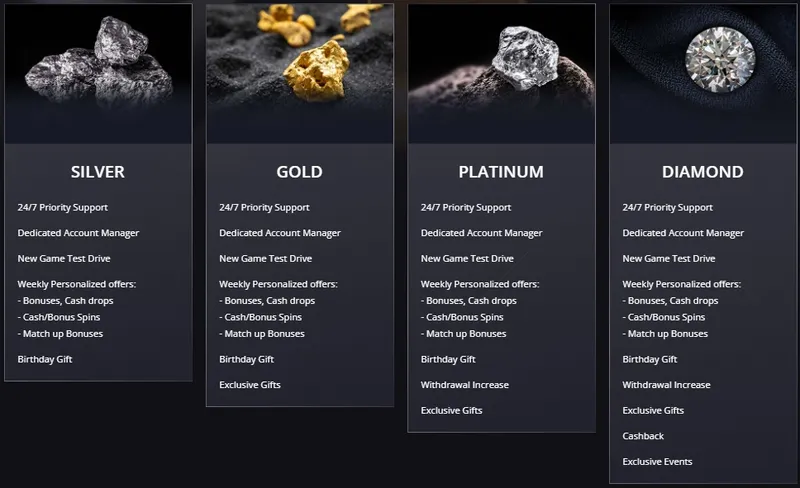Screen dimensions: 800x488
Task: Select the DIAMOND tier heading
Action: pyautogui.click(x=703, y=172)
